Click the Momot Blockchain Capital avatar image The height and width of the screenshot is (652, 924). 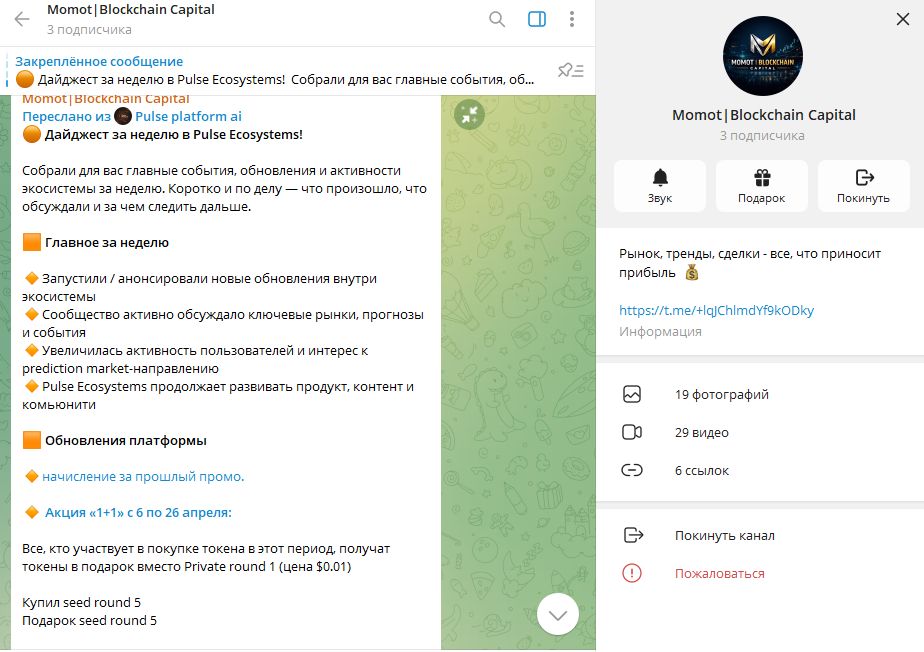763,56
